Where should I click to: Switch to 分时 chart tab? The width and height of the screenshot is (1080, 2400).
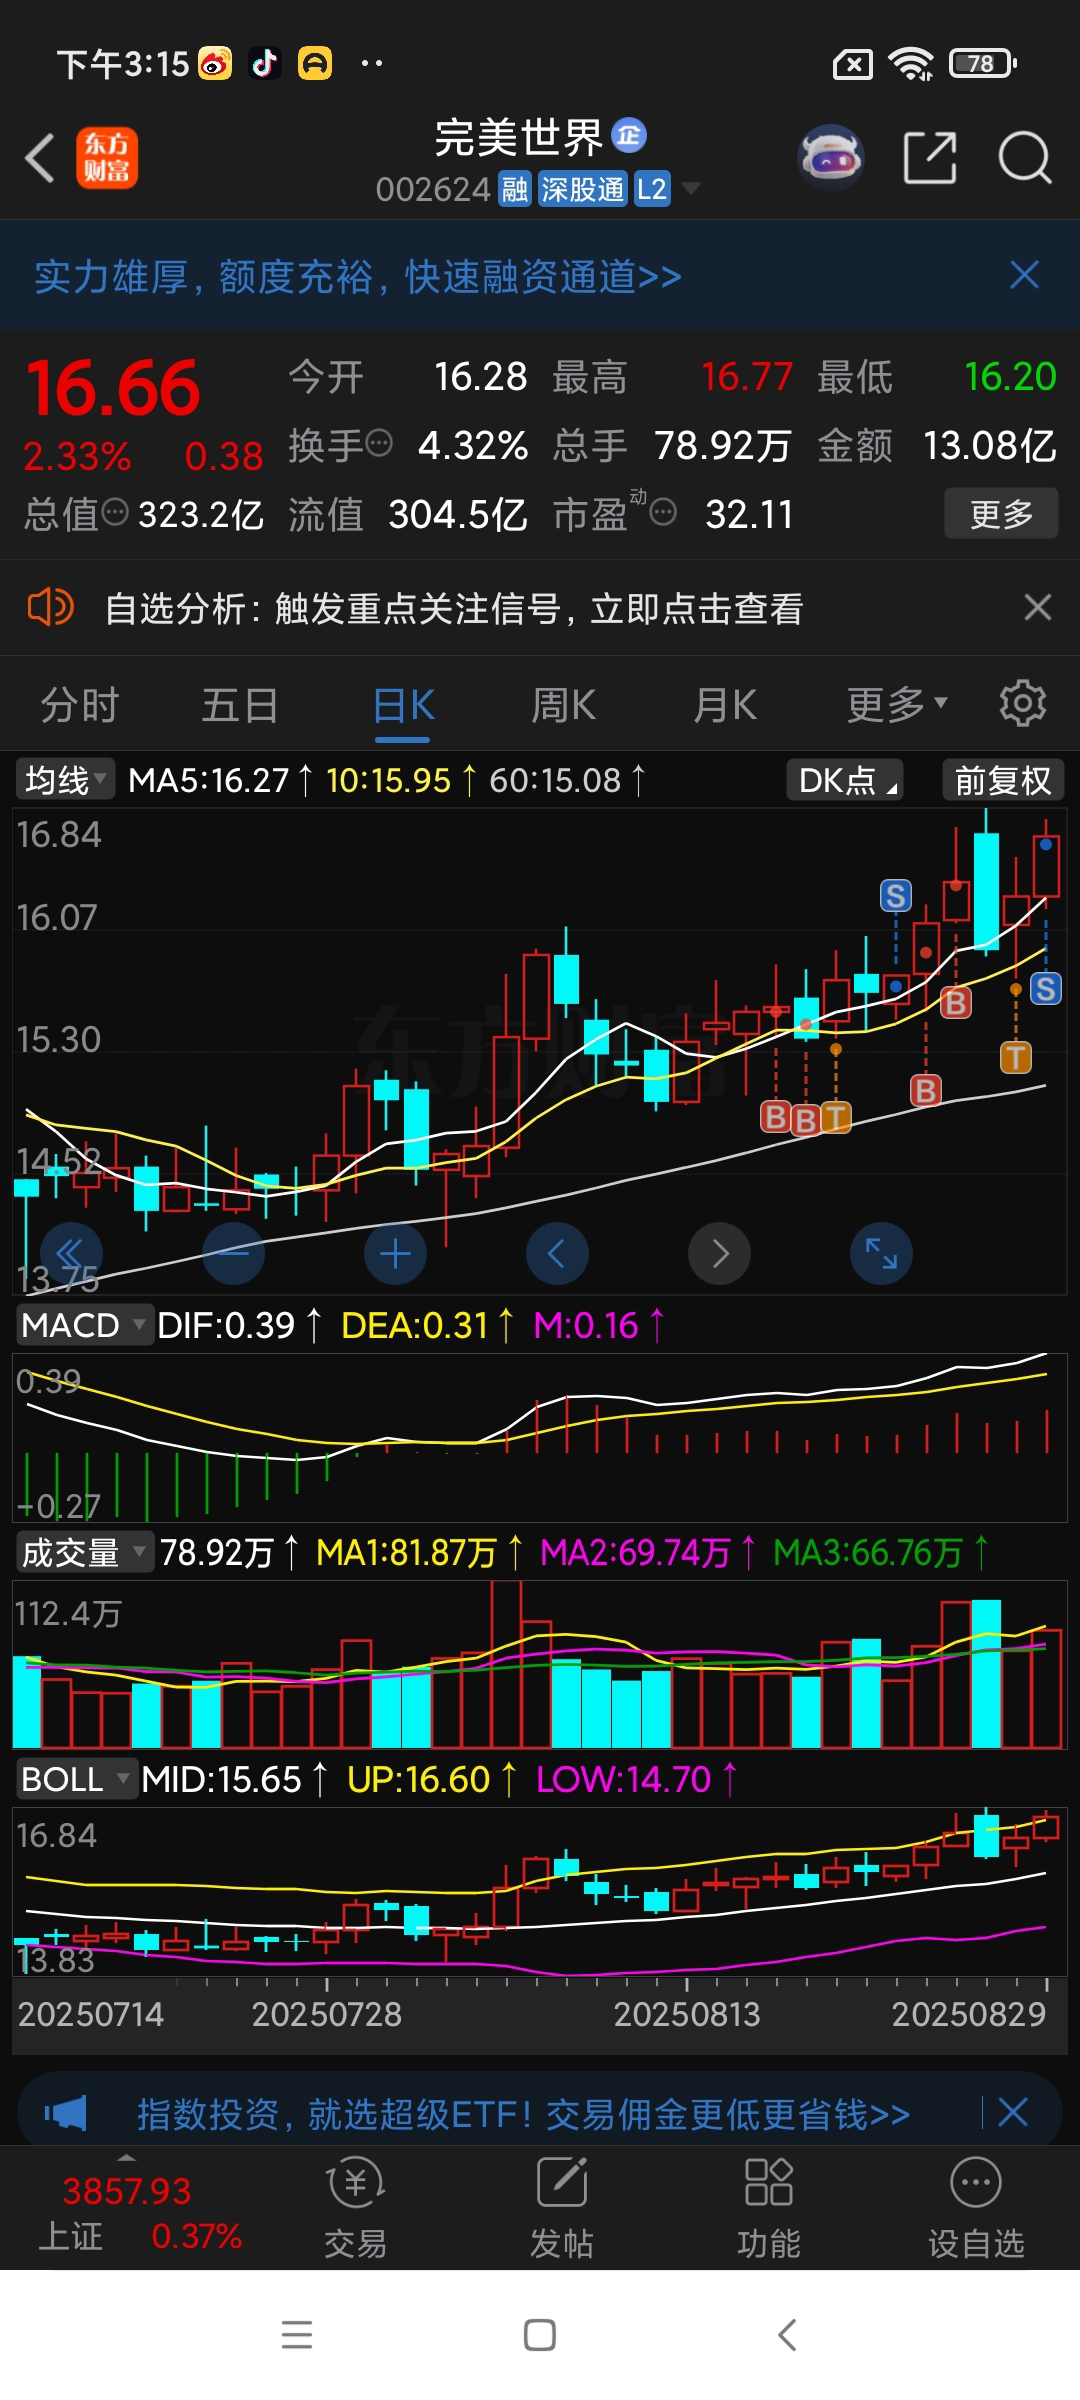pyautogui.click(x=80, y=705)
